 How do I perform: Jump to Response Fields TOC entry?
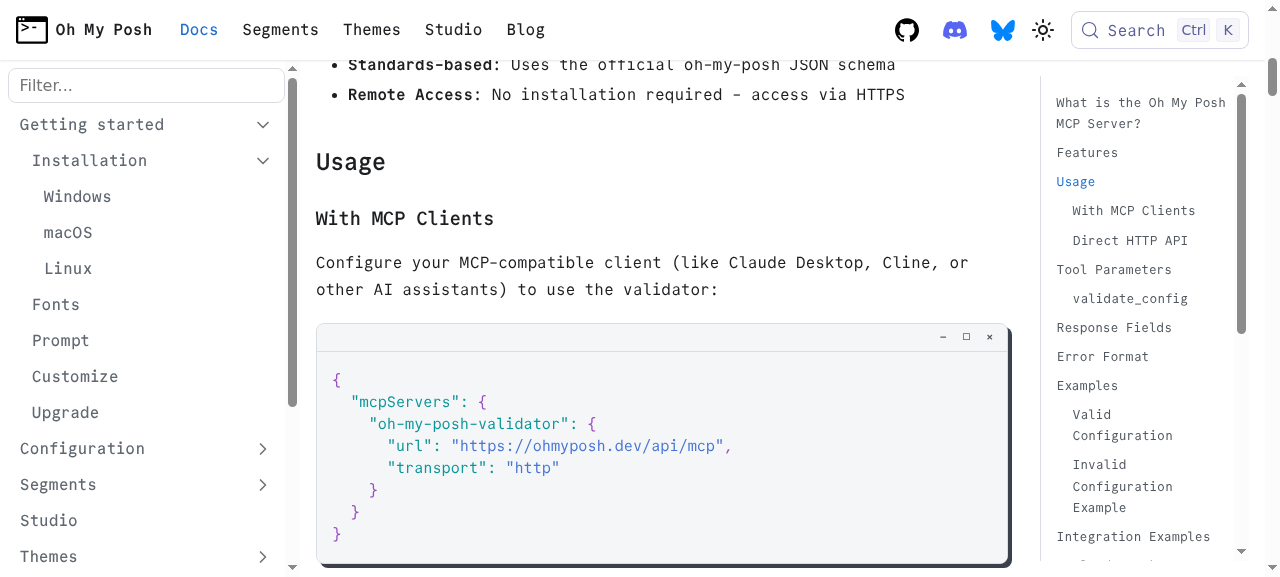click(1114, 328)
